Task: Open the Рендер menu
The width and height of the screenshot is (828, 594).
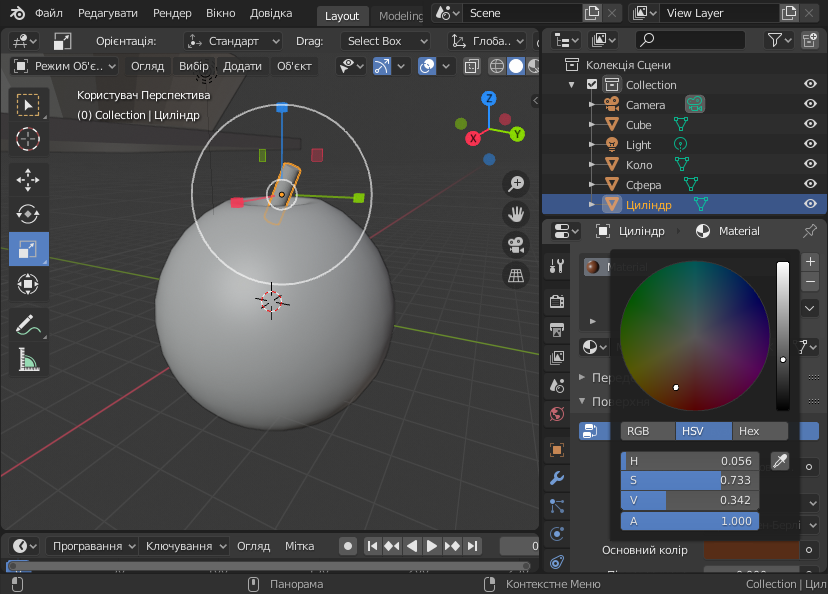Action: 173,15
